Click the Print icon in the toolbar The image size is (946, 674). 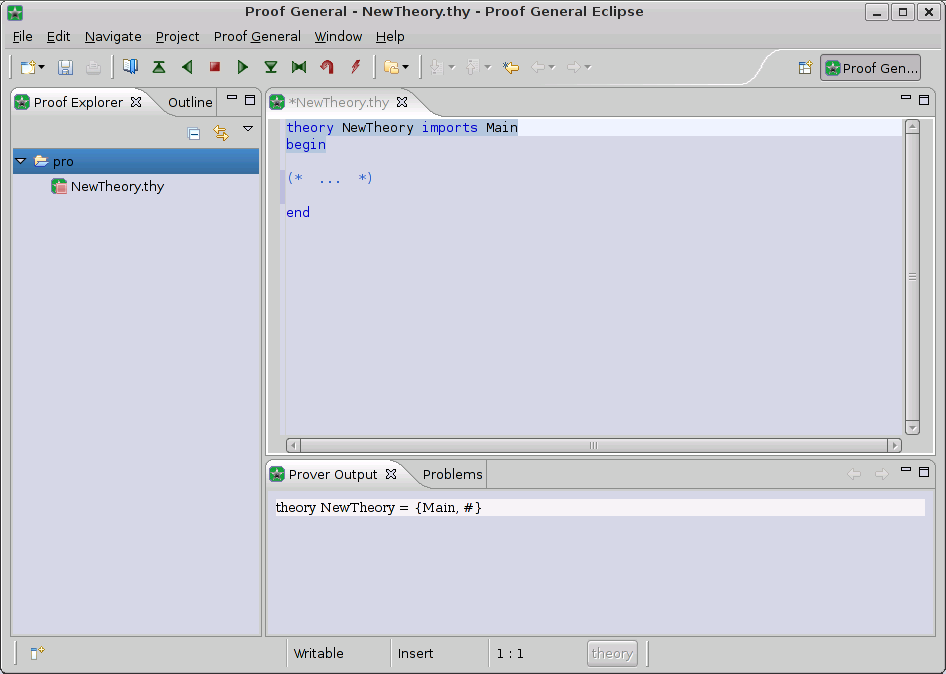point(93,67)
